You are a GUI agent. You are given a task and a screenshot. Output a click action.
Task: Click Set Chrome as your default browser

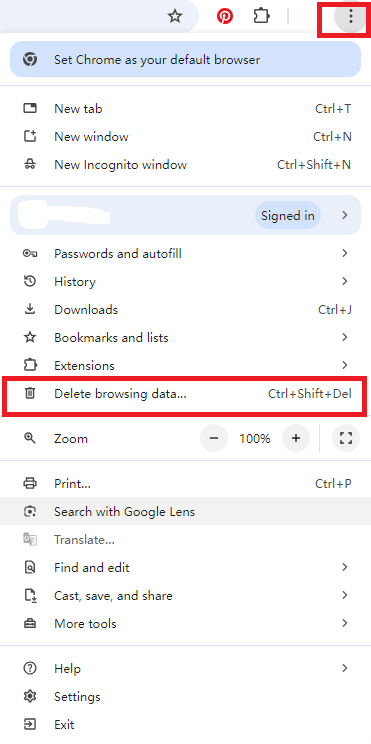tap(186, 59)
